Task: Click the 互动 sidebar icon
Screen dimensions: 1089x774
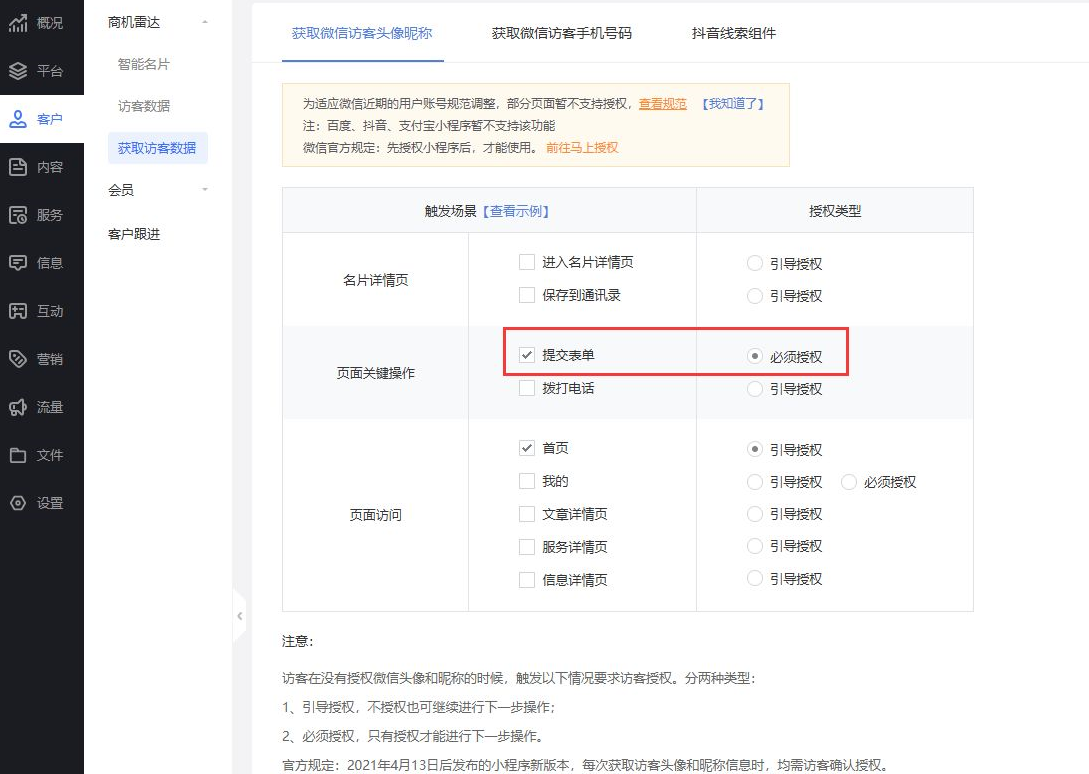Action: click(x=18, y=311)
